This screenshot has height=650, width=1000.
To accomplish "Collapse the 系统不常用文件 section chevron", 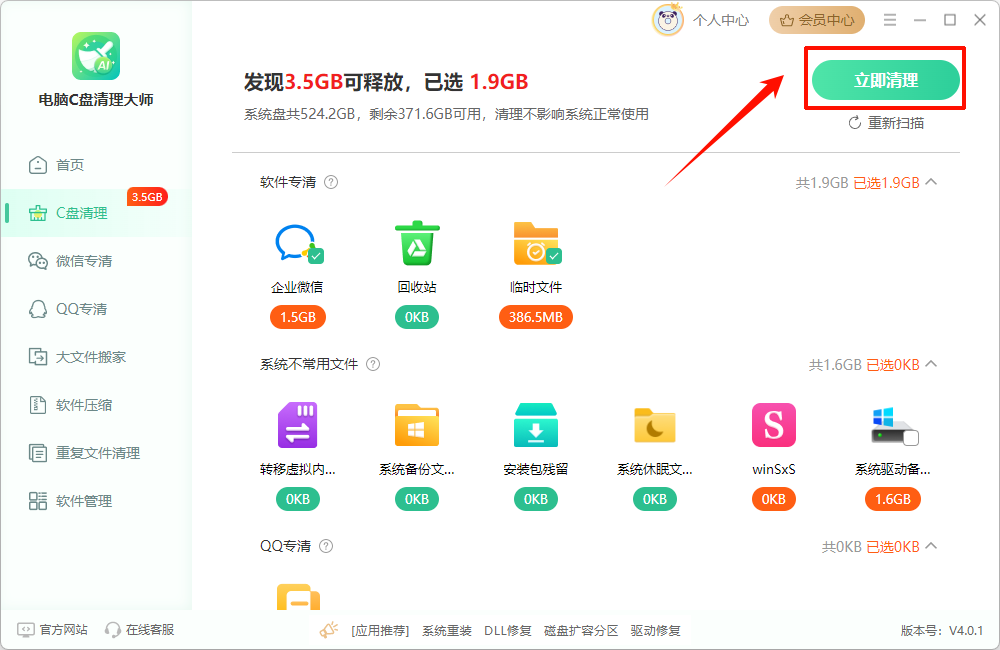I will pyautogui.click(x=930, y=364).
